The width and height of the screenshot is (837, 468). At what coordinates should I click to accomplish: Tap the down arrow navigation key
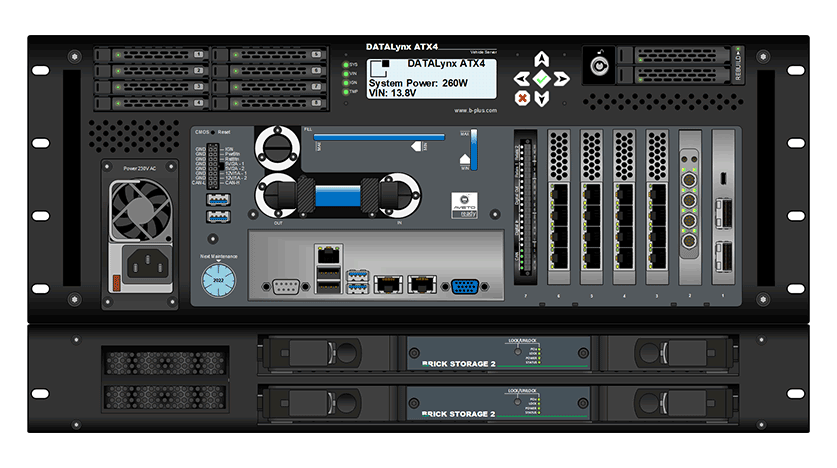(x=541, y=99)
